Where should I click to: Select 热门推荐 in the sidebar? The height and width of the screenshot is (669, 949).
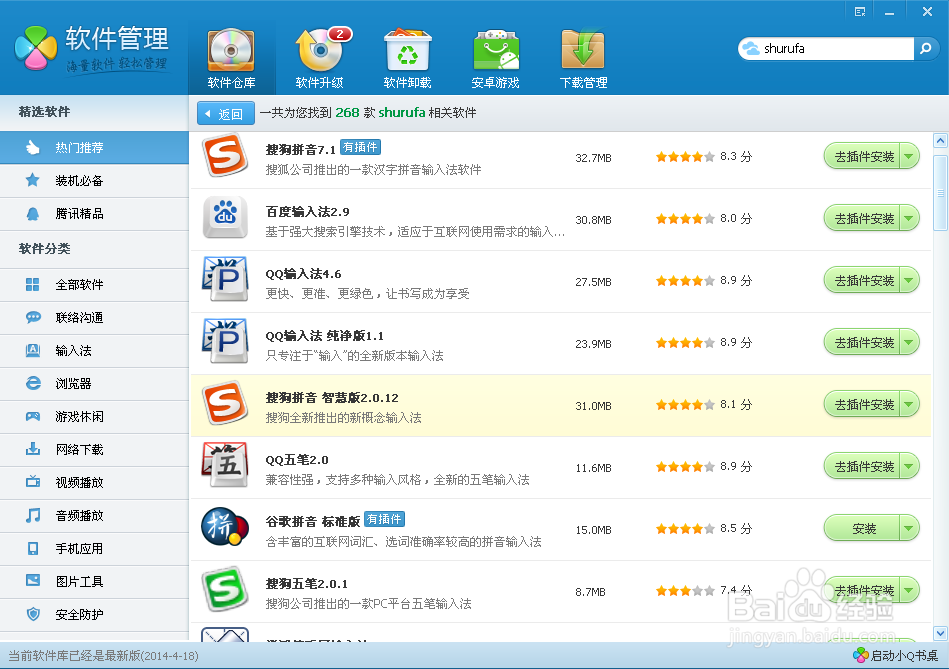[94, 148]
